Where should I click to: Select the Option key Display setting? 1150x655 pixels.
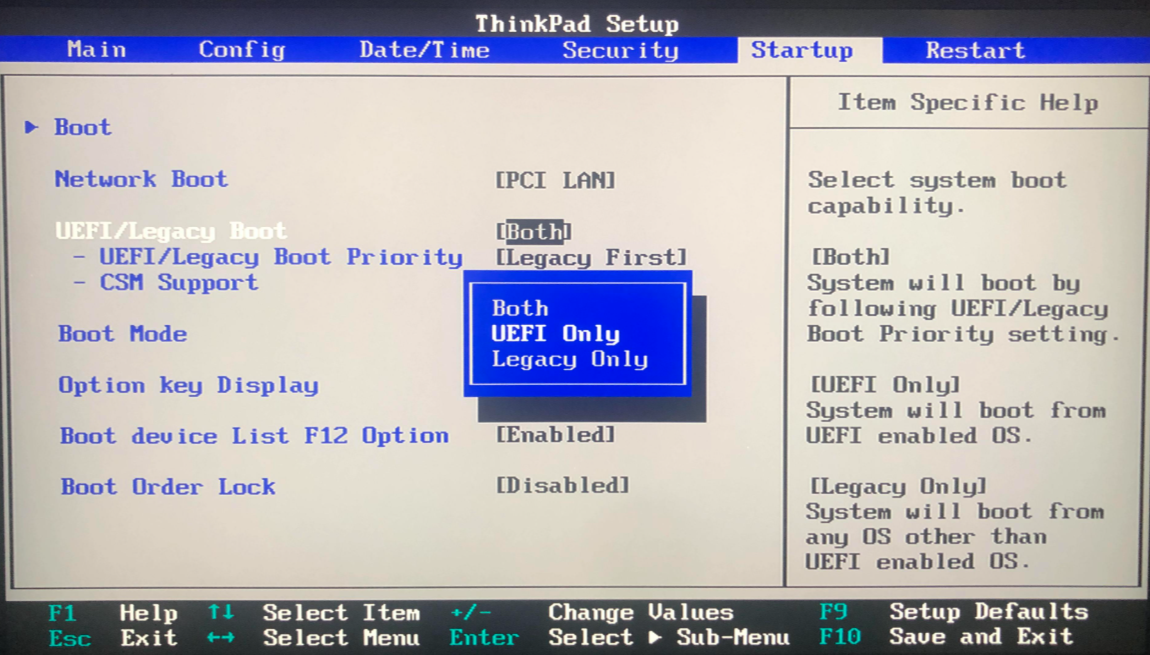click(188, 386)
